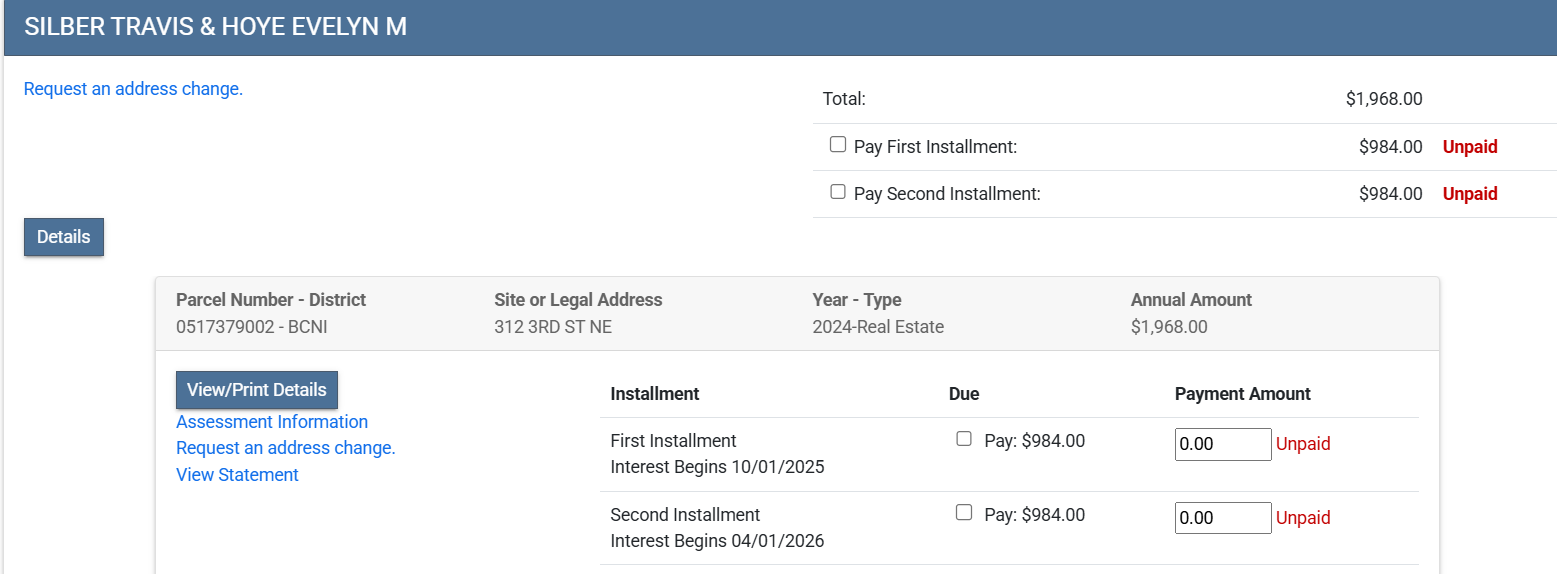Open the Assessment Information link
This screenshot has height=574, width=1557.
click(272, 422)
